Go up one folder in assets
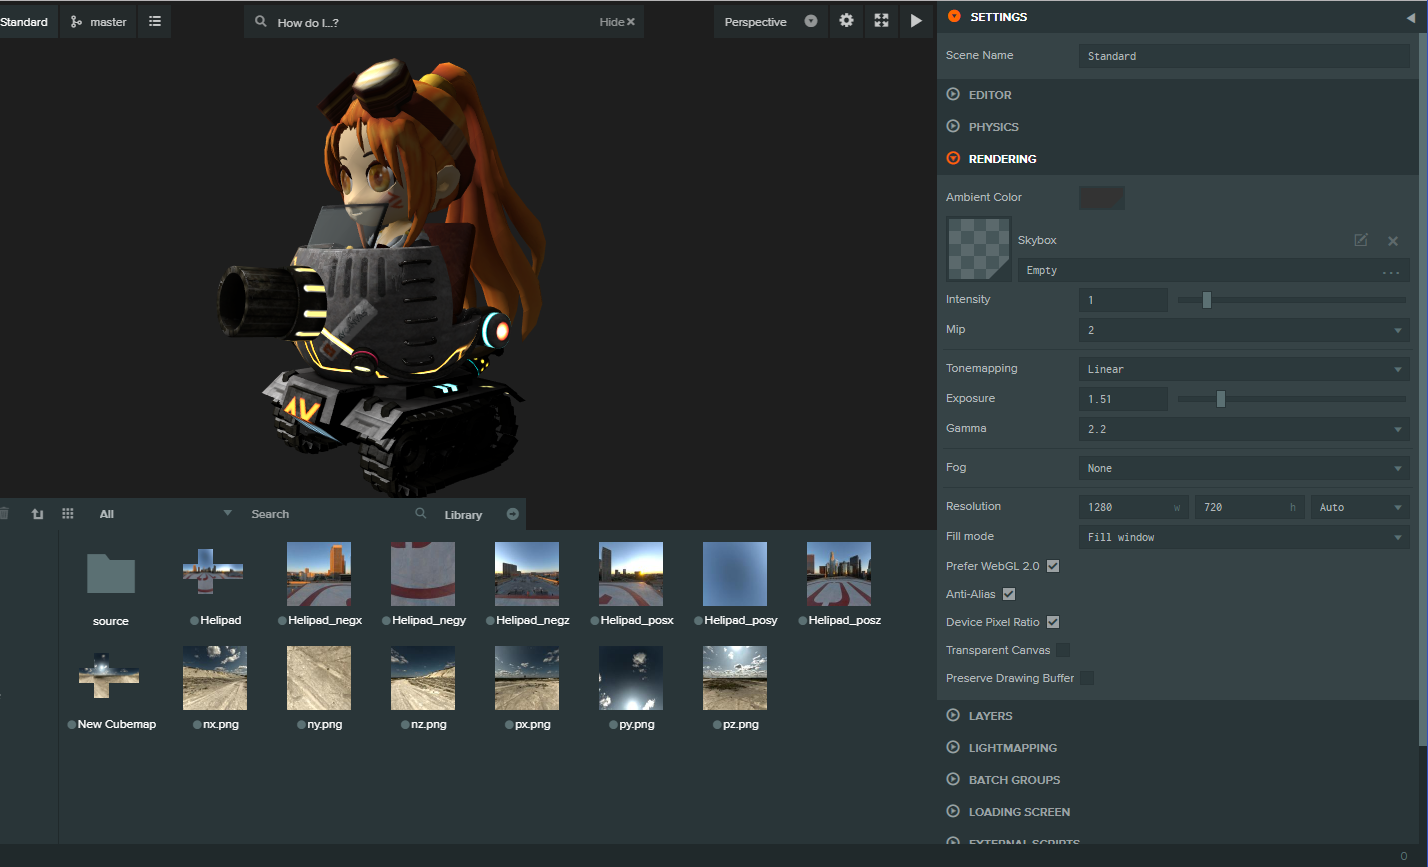The width and height of the screenshot is (1428, 867). coord(37,514)
